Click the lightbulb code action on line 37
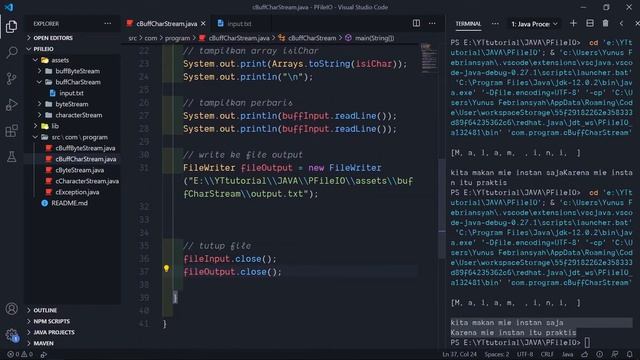 (166, 269)
